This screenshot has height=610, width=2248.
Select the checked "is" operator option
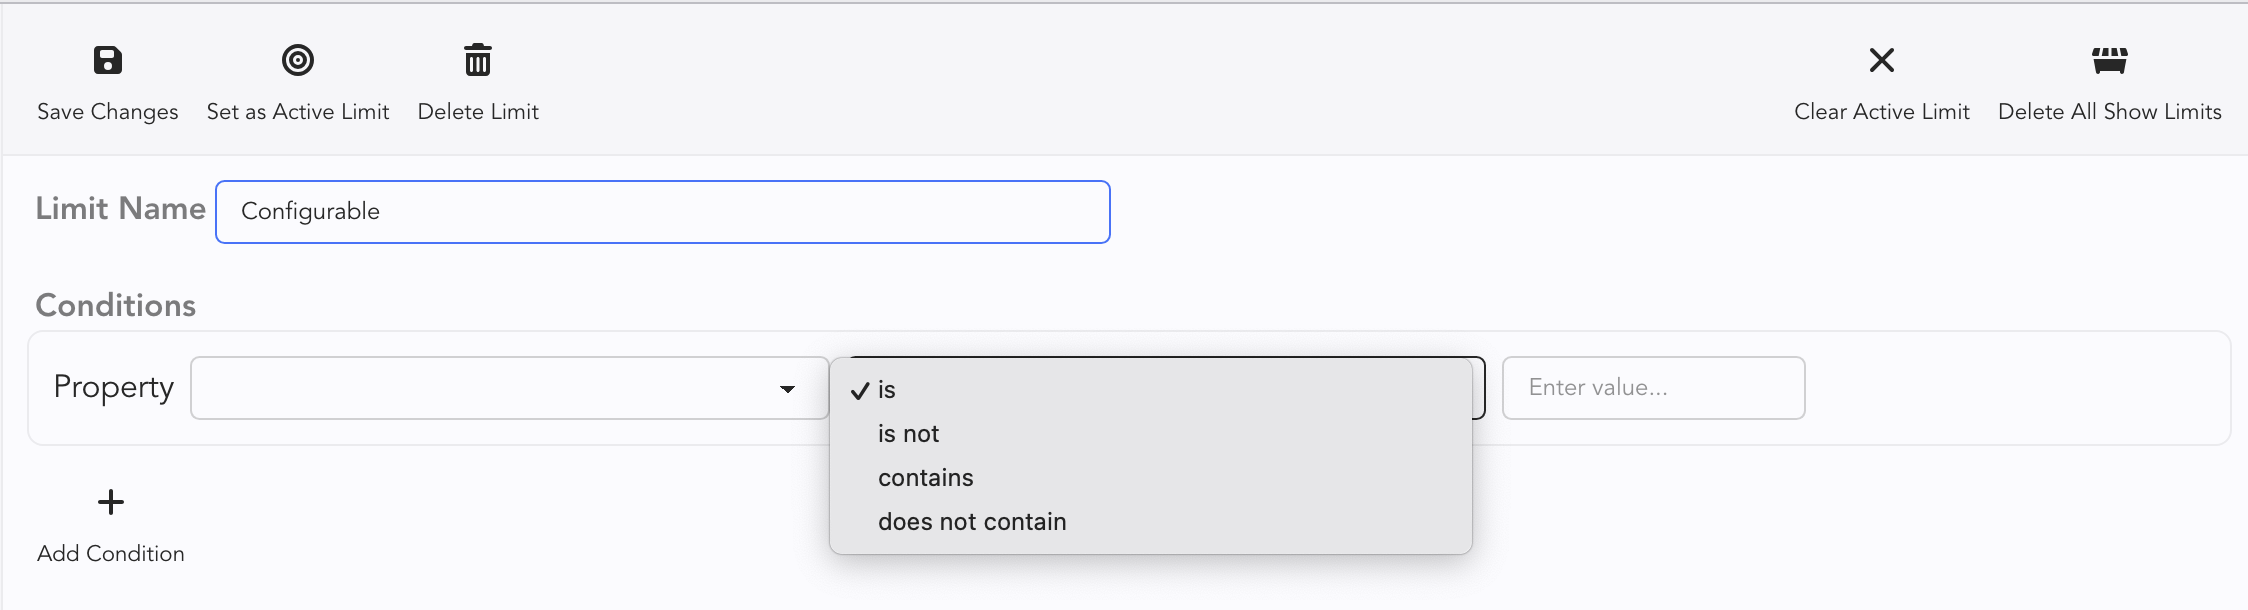point(887,390)
